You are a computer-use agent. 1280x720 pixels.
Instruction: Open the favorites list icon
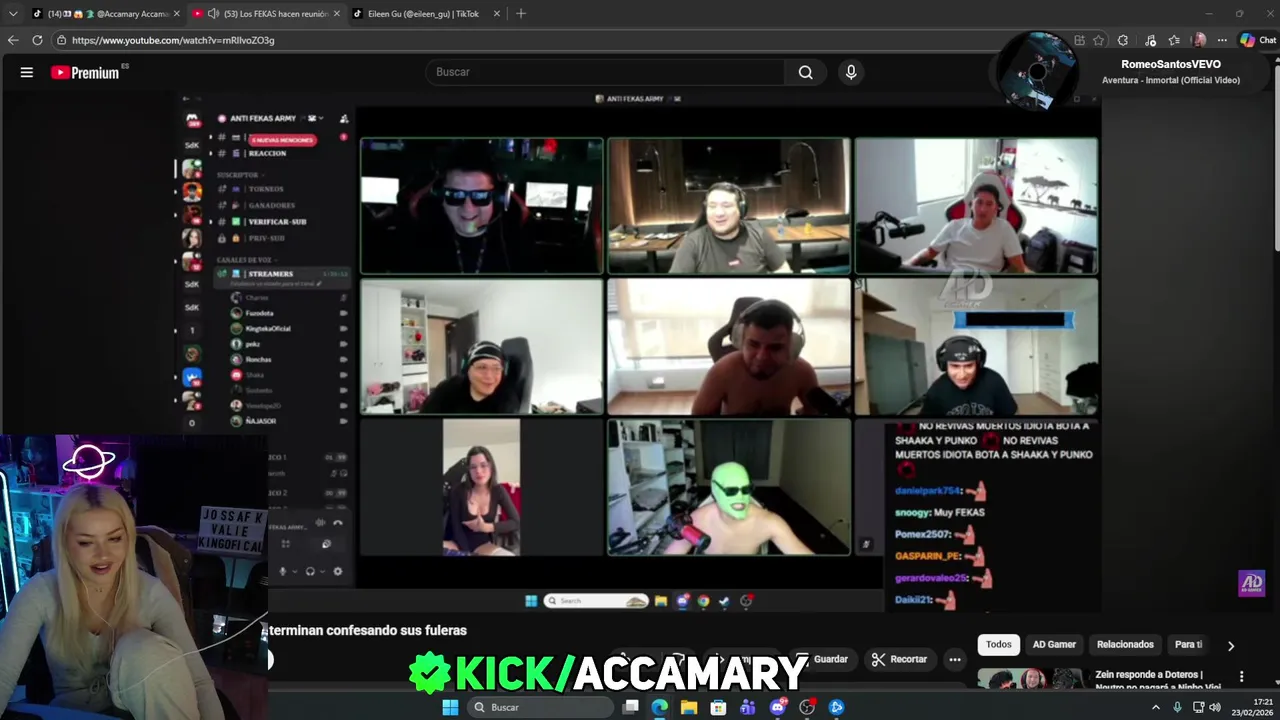pyautogui.click(x=1174, y=40)
